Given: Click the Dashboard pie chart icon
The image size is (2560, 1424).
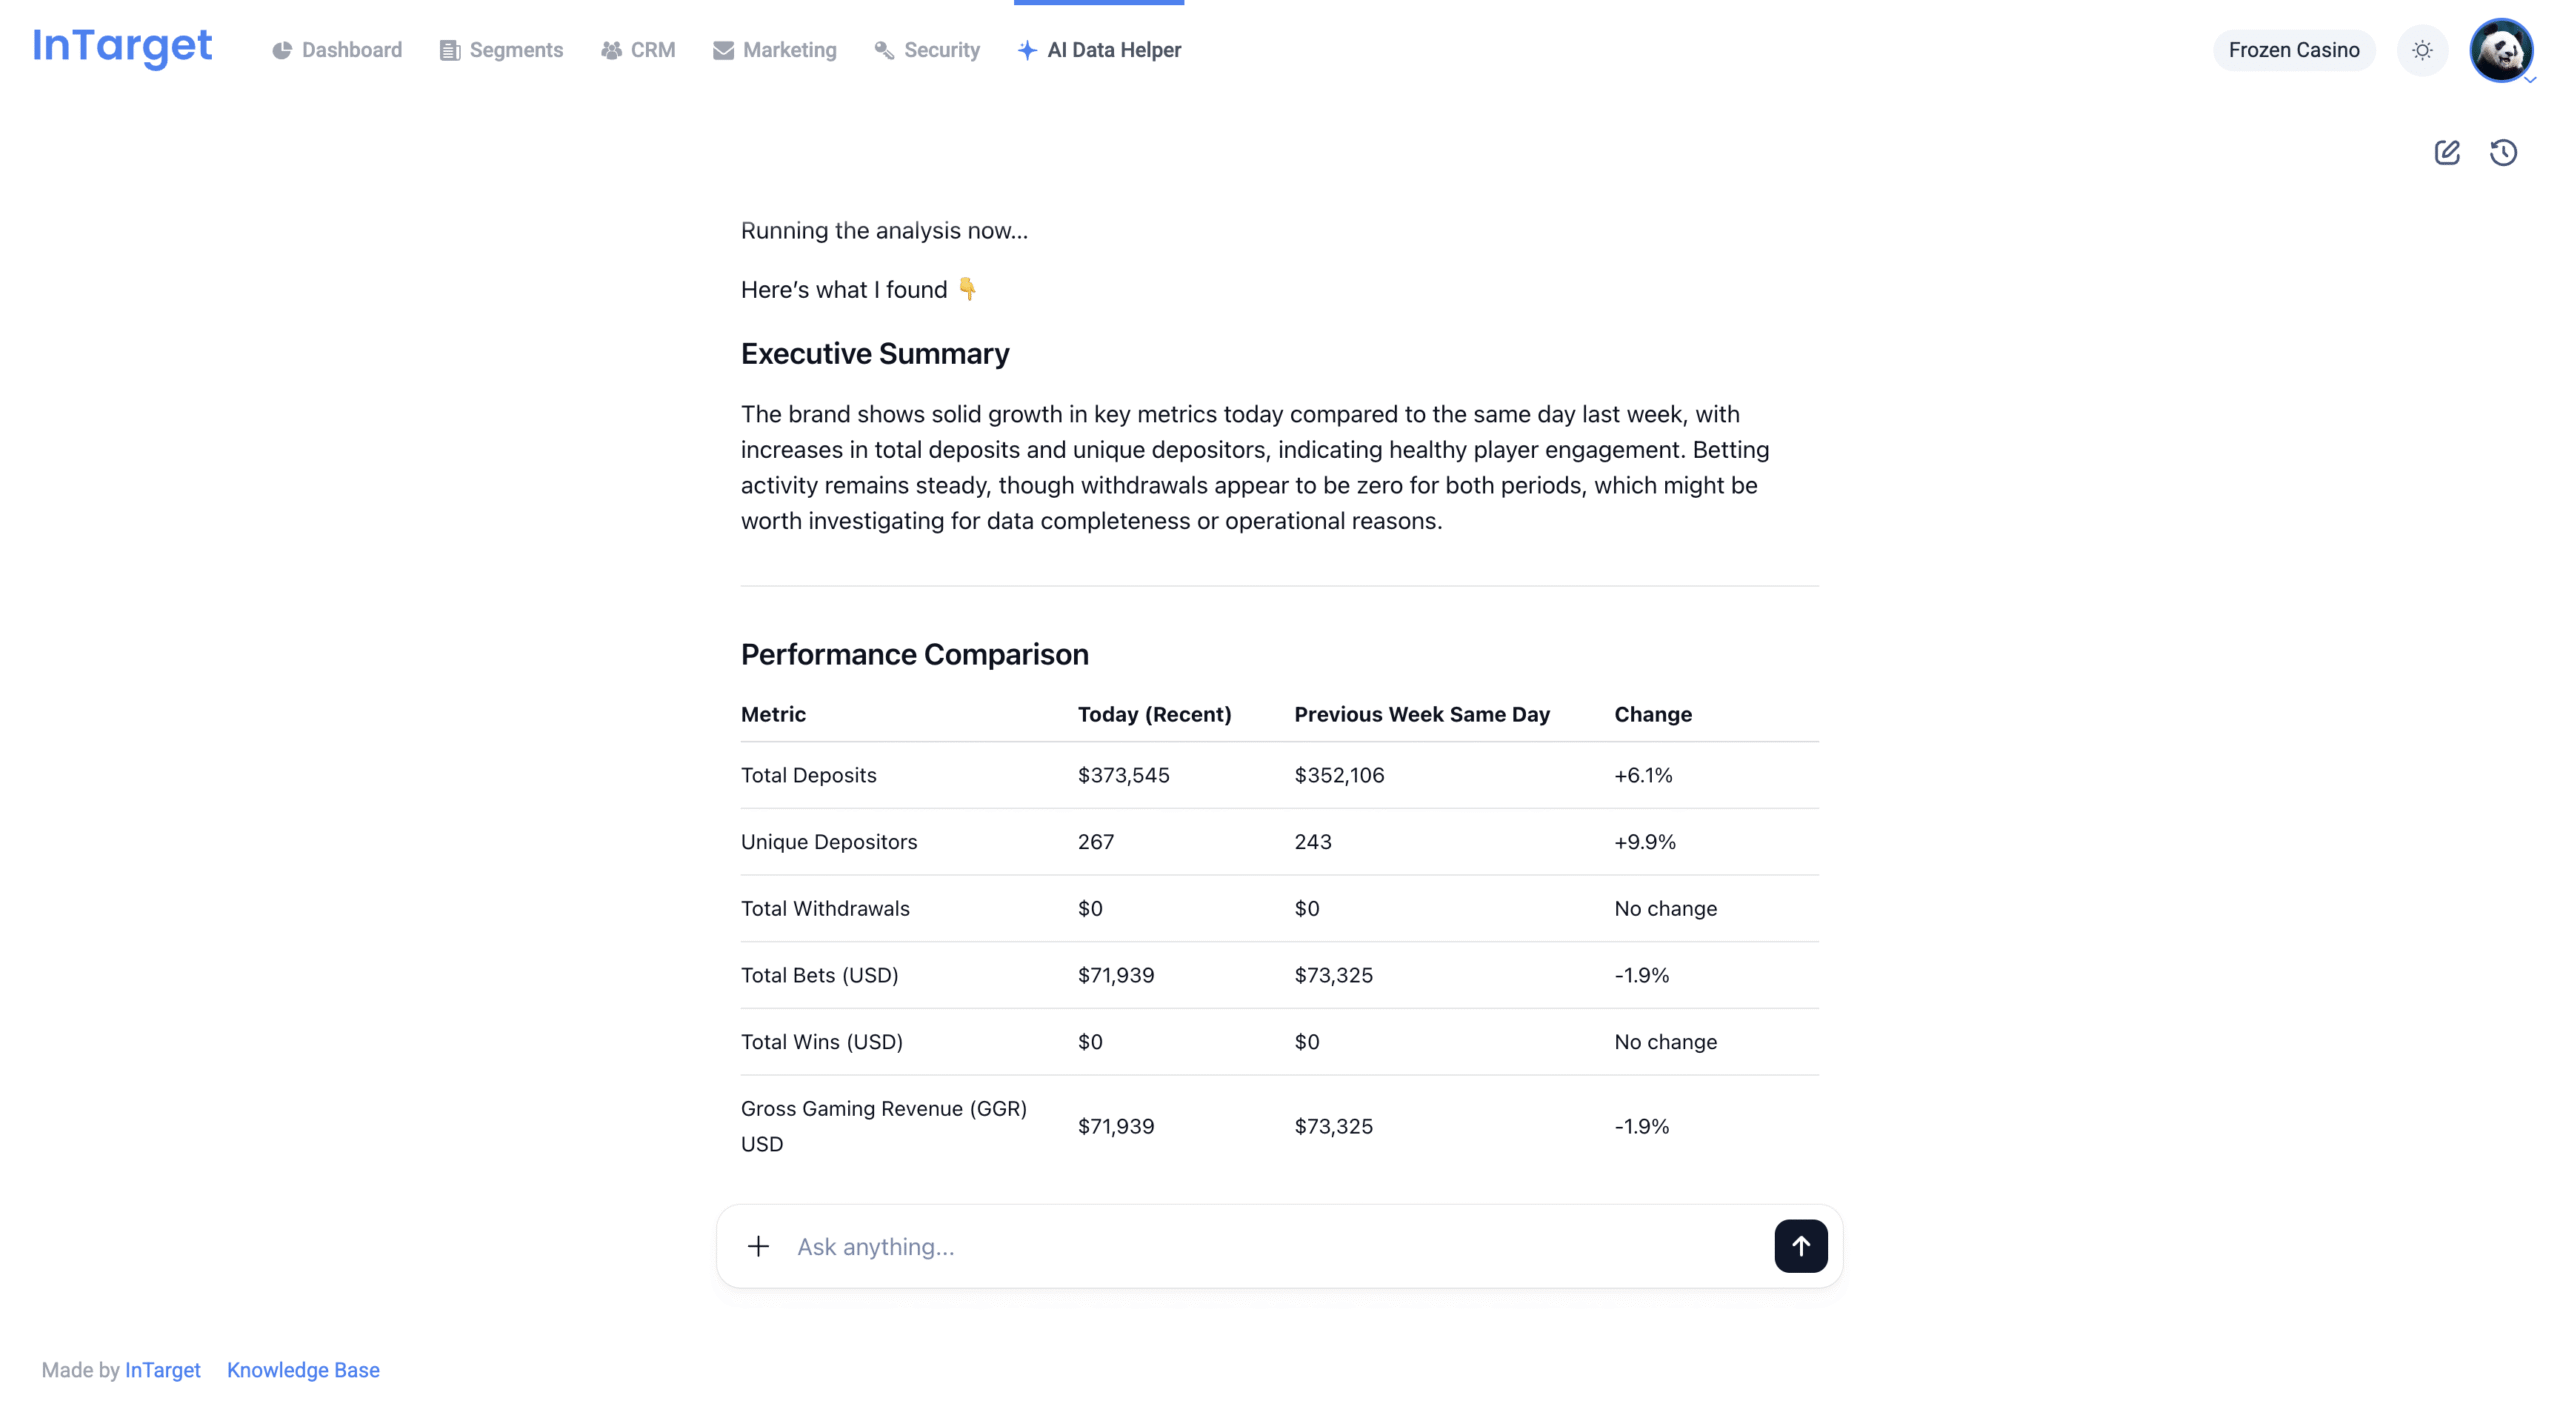Looking at the screenshot, I should click(x=282, y=50).
